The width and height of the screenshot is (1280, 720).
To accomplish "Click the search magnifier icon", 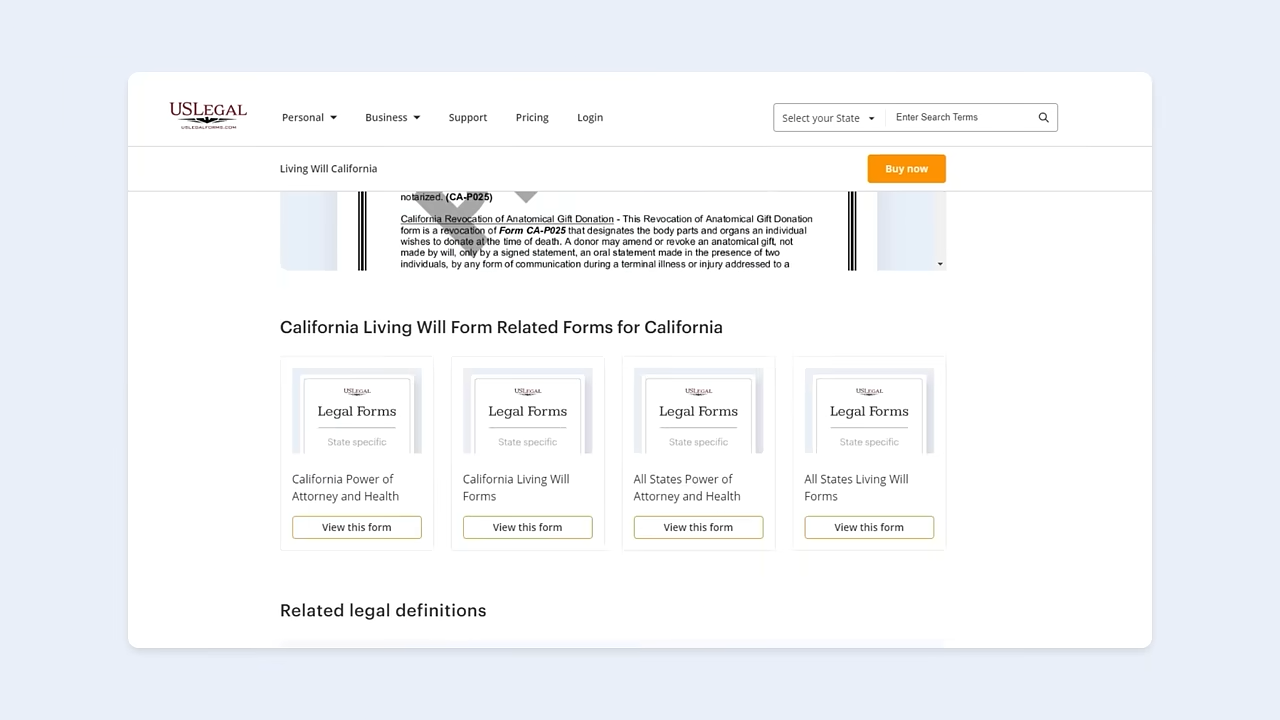I will 1043,118.
